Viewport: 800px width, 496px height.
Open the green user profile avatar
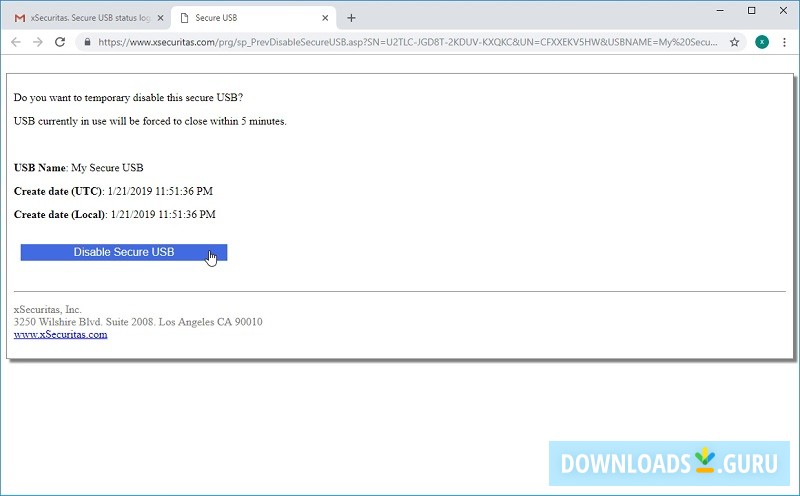coord(762,42)
